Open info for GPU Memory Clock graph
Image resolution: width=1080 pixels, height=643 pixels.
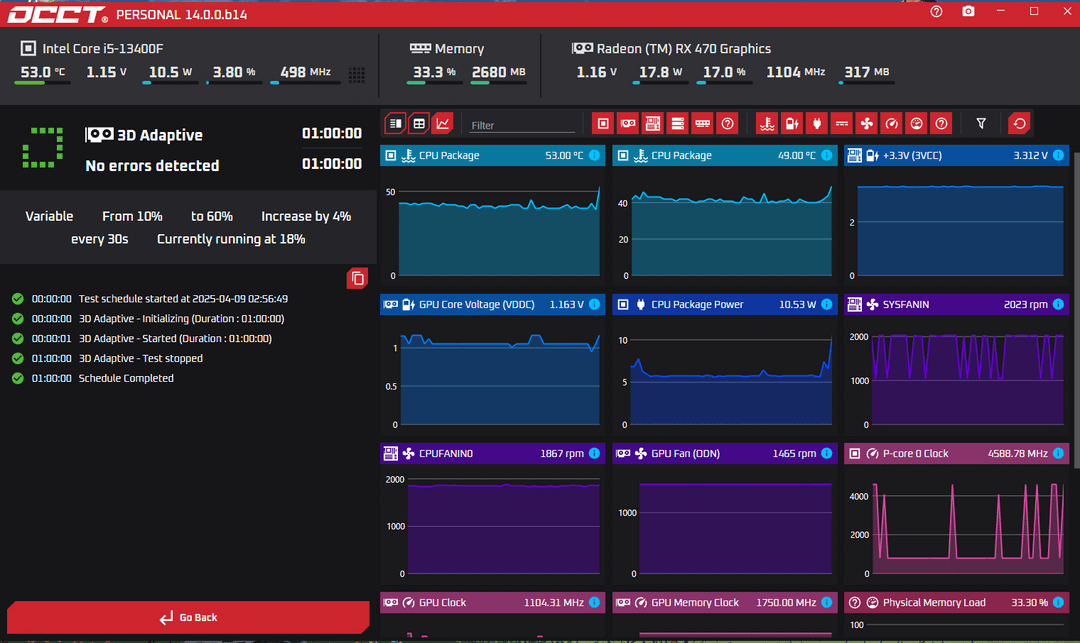tap(827, 602)
